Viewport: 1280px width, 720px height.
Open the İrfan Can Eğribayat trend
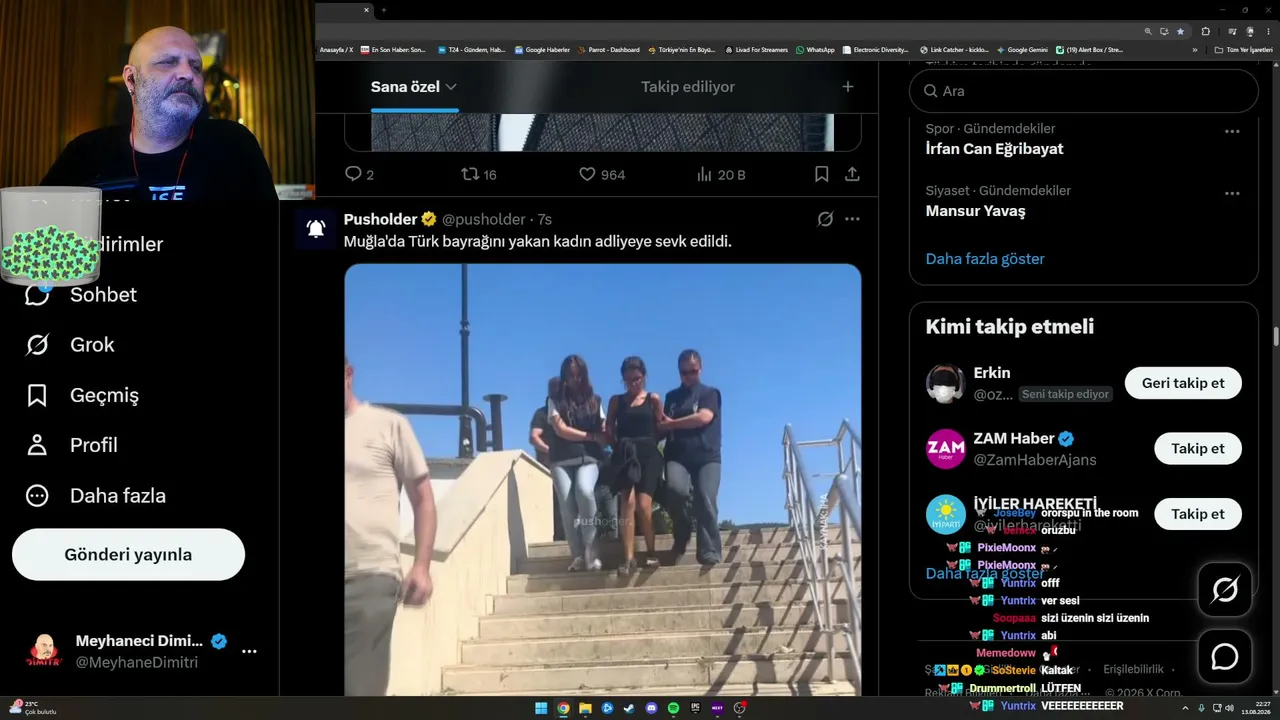(995, 149)
